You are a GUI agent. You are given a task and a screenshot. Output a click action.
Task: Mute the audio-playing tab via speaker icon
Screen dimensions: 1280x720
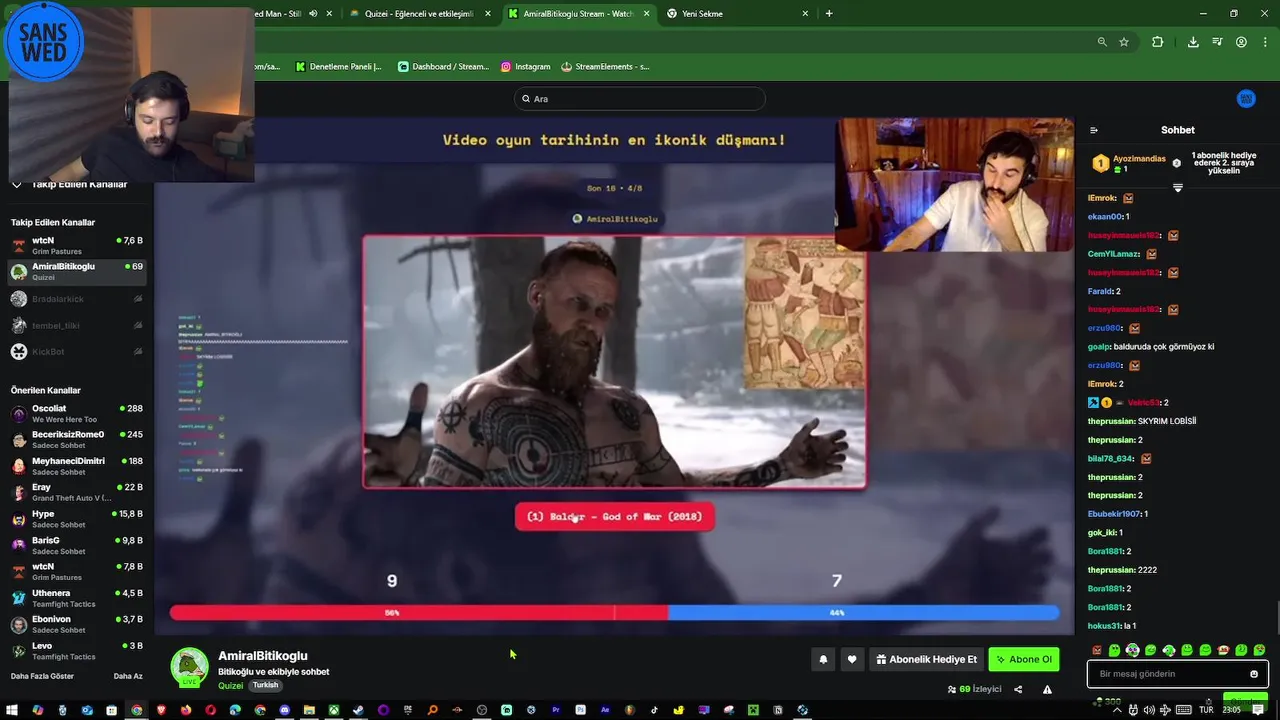click(x=313, y=14)
